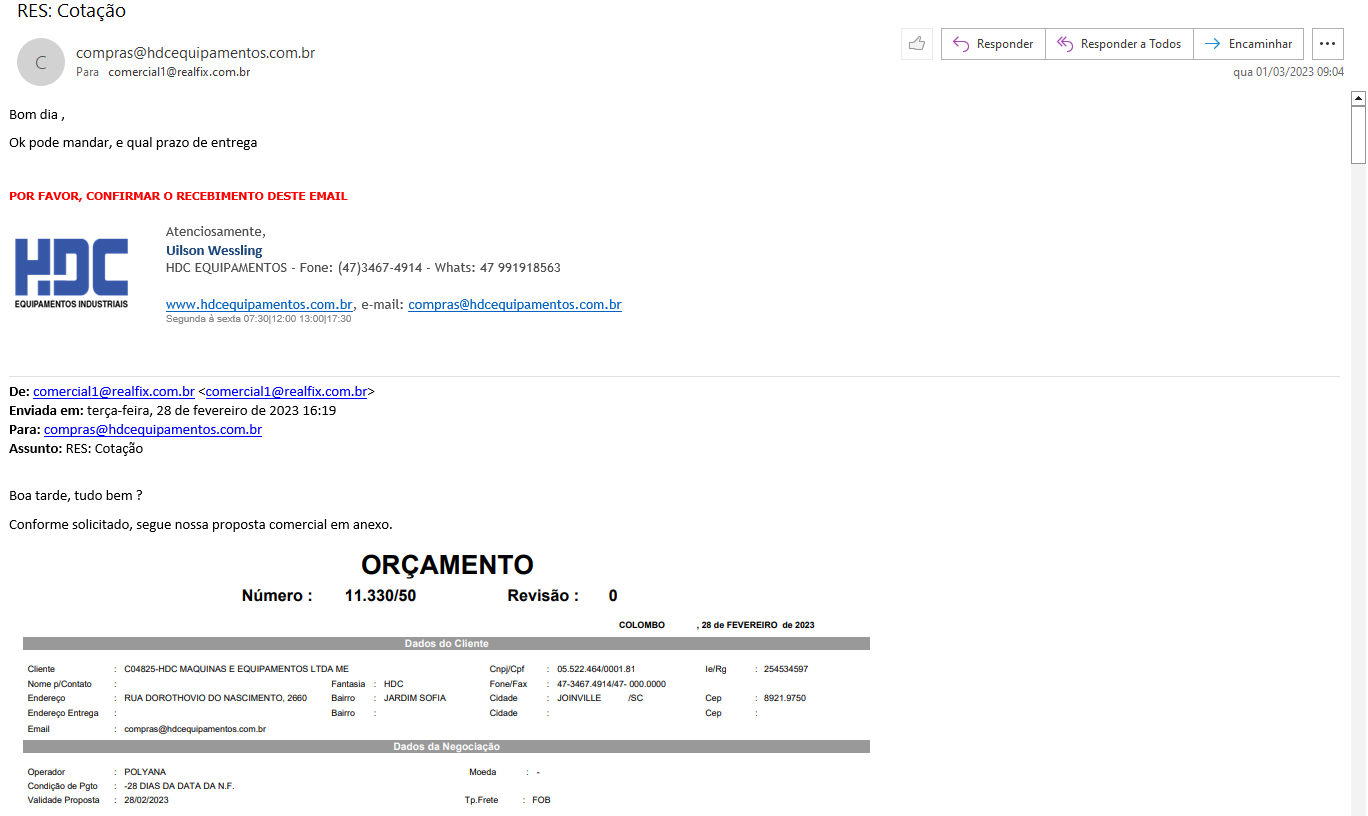1368x816 pixels.
Task: Click the HDC Equipamentos Industriais logo
Action: pyautogui.click(x=71, y=273)
